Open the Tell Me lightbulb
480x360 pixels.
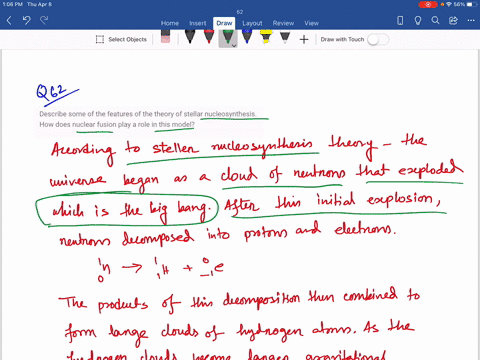coord(418,21)
